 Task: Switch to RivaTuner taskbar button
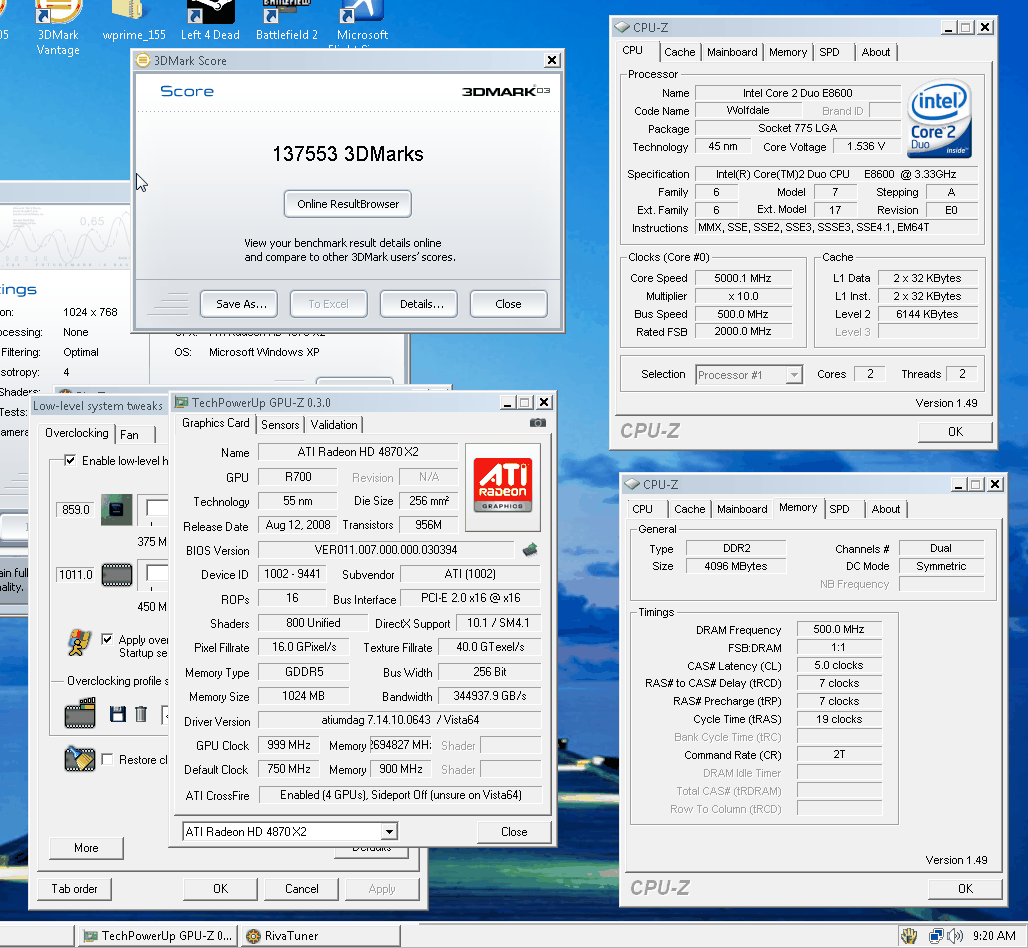coord(320,936)
